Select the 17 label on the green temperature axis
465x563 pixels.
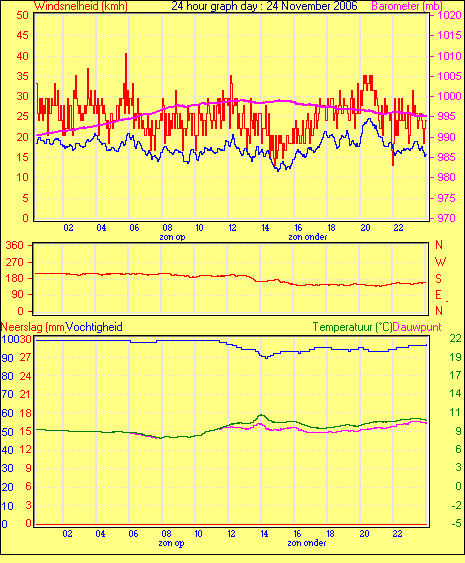click(x=455, y=376)
